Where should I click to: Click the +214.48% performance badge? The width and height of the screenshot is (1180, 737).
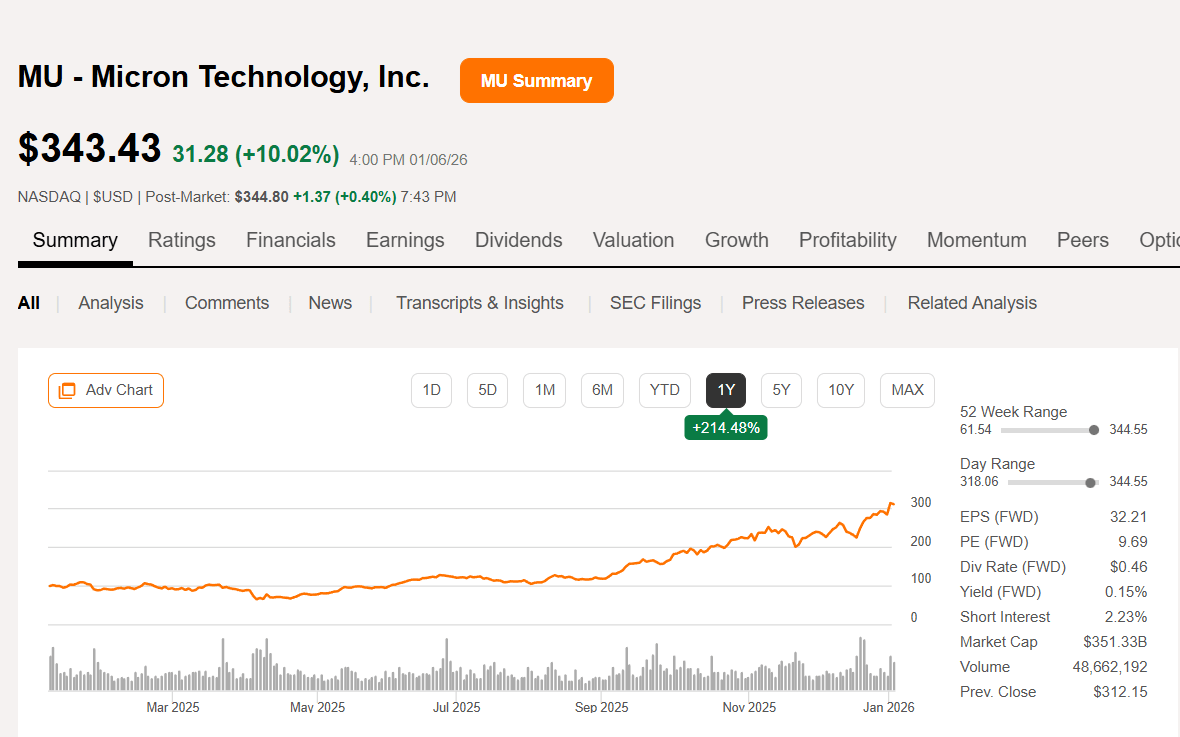pyautogui.click(x=725, y=426)
